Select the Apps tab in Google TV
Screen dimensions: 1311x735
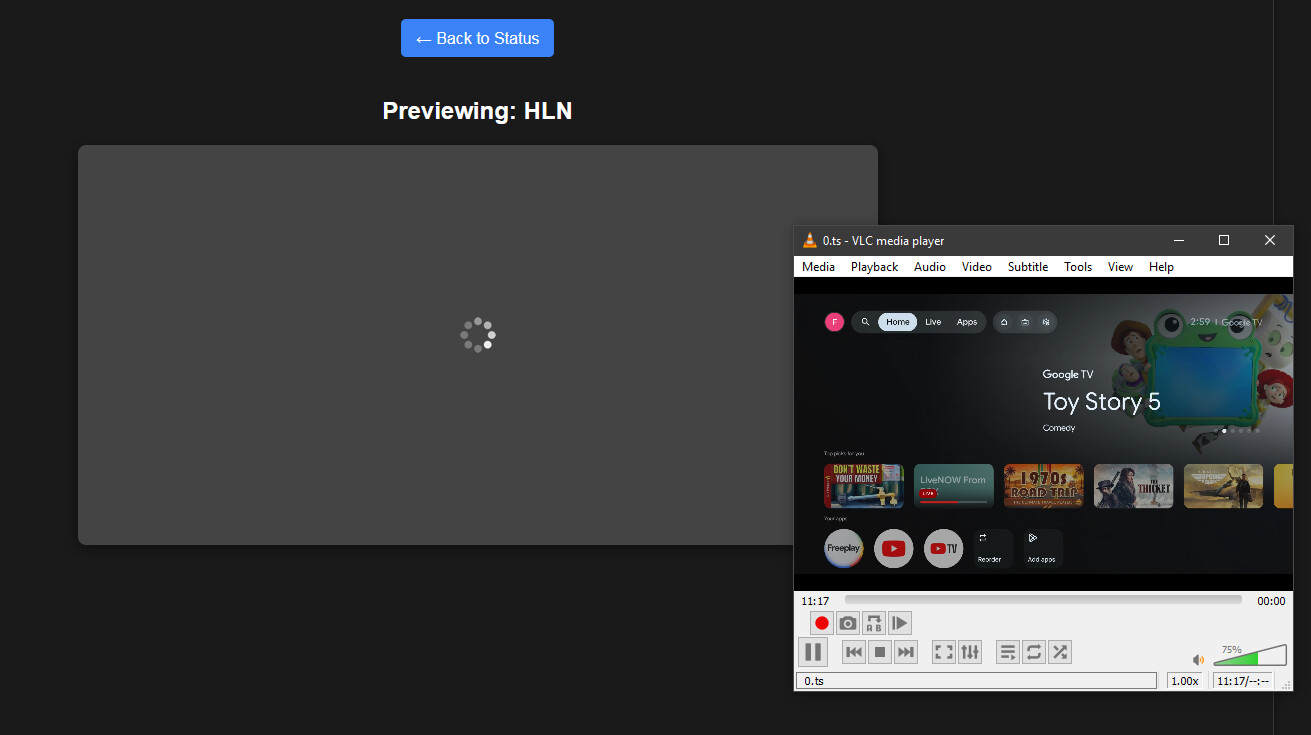(967, 322)
